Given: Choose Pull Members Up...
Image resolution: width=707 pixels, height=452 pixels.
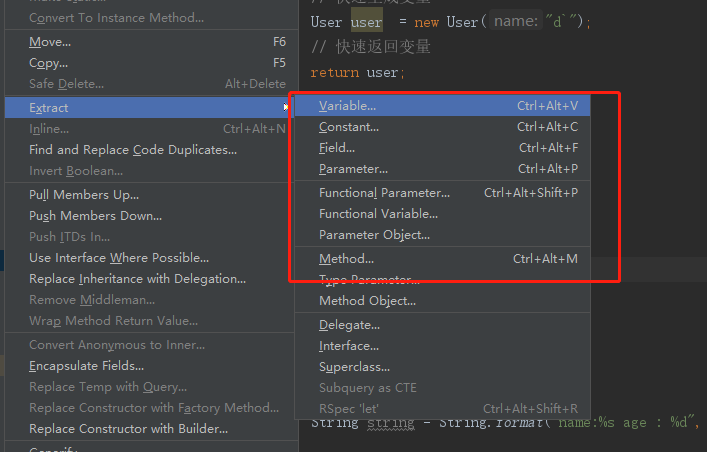Looking at the screenshot, I should (x=149, y=195).
